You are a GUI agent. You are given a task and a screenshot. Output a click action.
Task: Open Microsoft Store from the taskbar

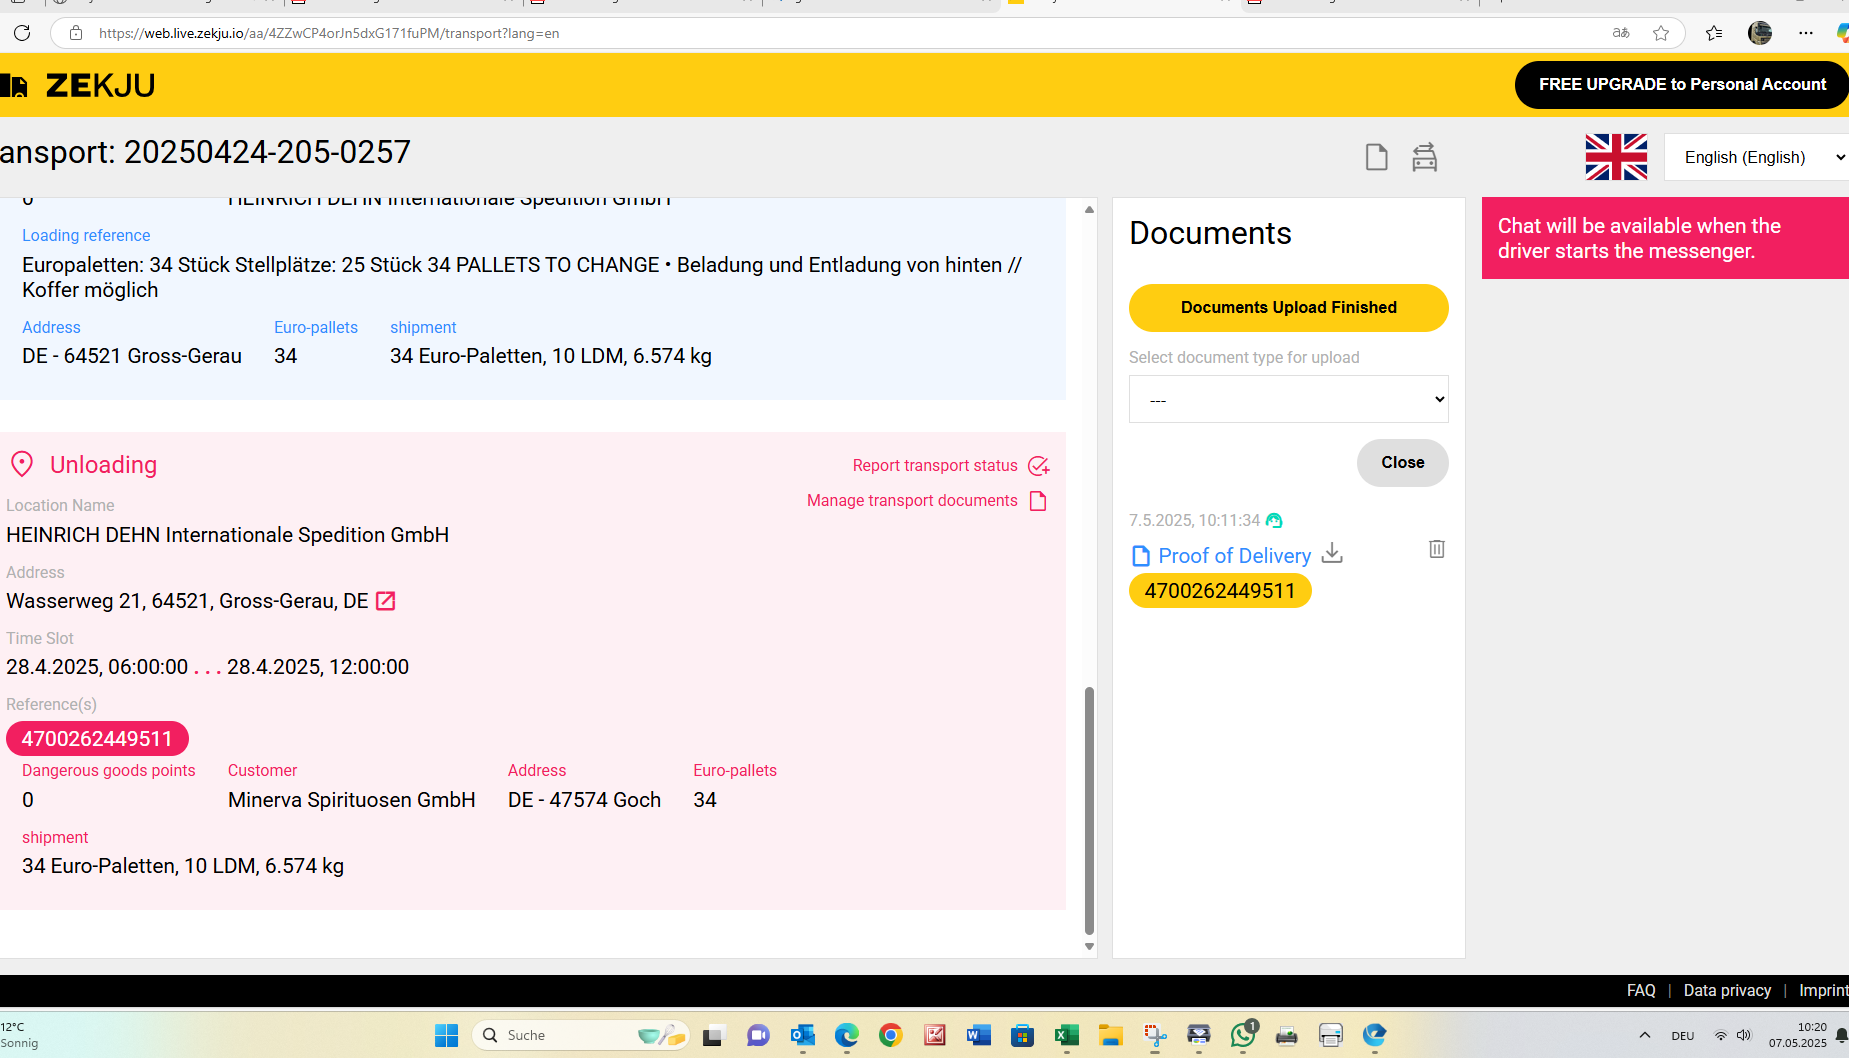click(x=1023, y=1035)
